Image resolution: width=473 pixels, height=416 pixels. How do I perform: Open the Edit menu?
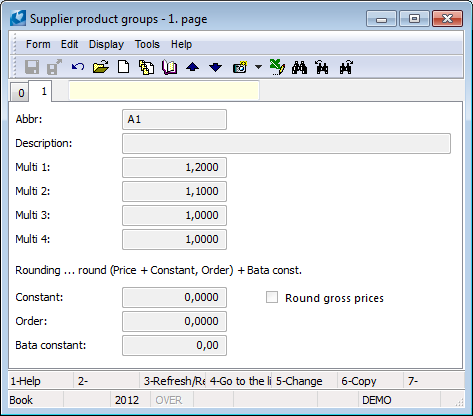click(x=69, y=44)
